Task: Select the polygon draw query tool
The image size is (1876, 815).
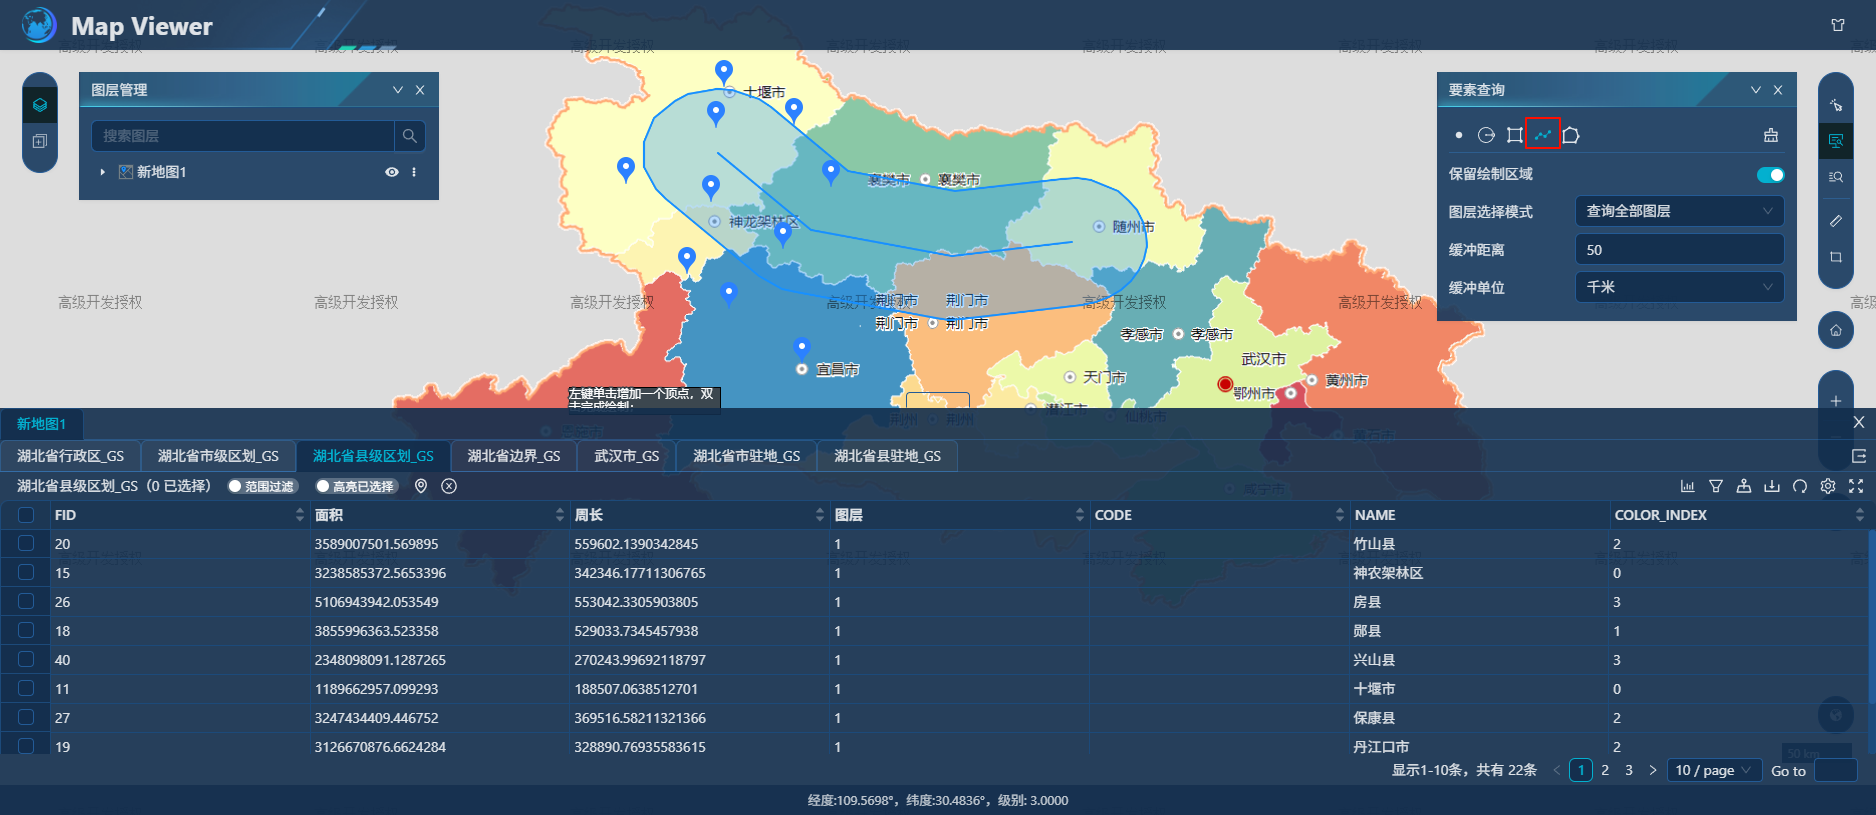Action: coord(1571,135)
